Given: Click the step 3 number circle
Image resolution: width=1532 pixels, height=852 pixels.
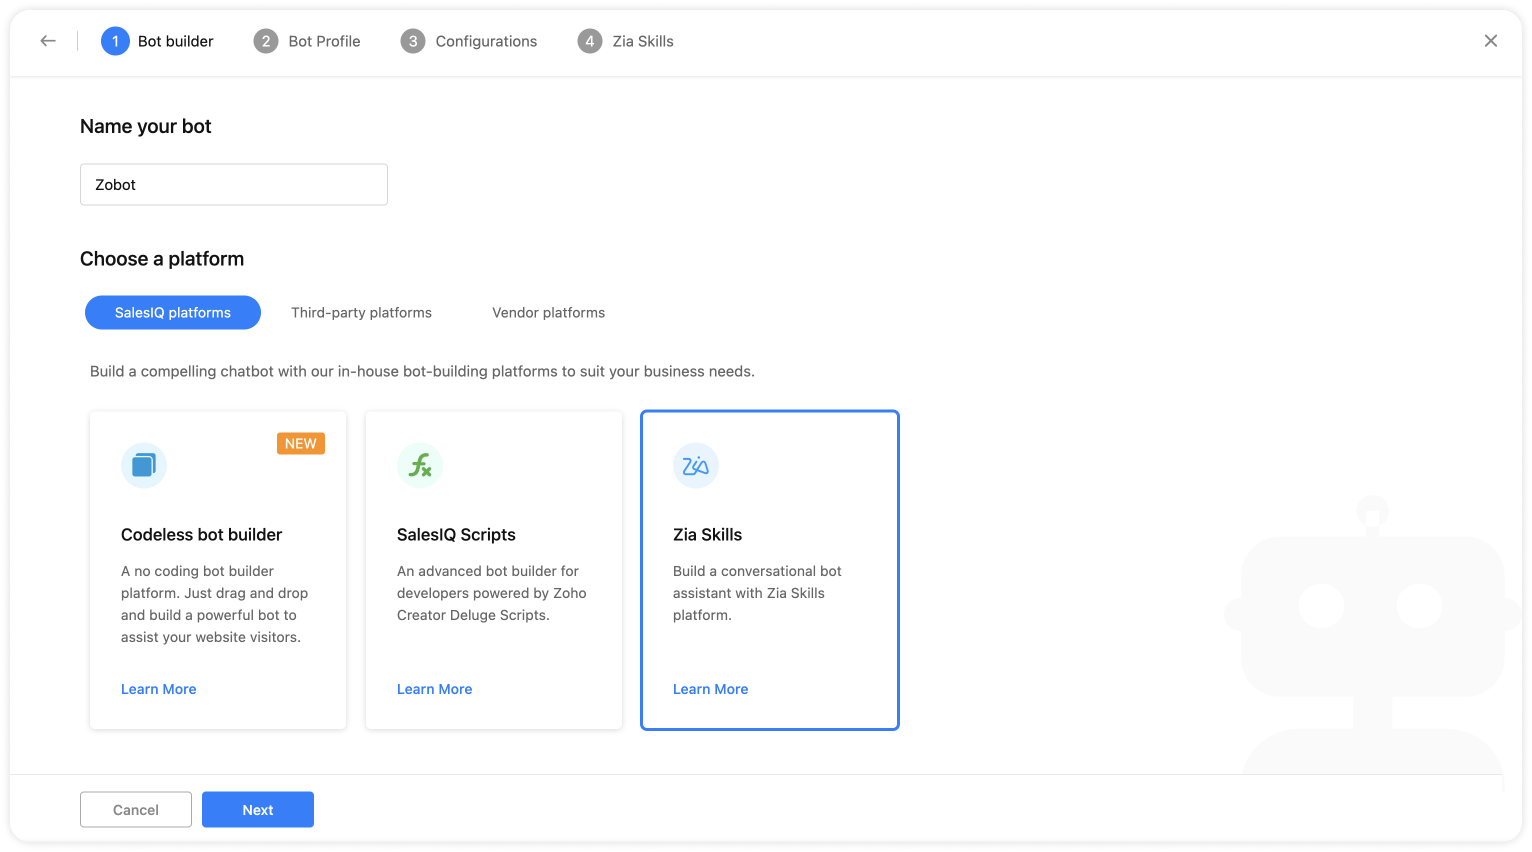Looking at the screenshot, I should pyautogui.click(x=413, y=41).
